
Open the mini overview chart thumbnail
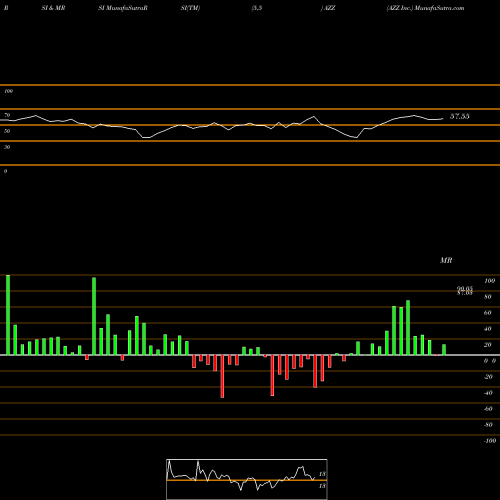[247, 479]
